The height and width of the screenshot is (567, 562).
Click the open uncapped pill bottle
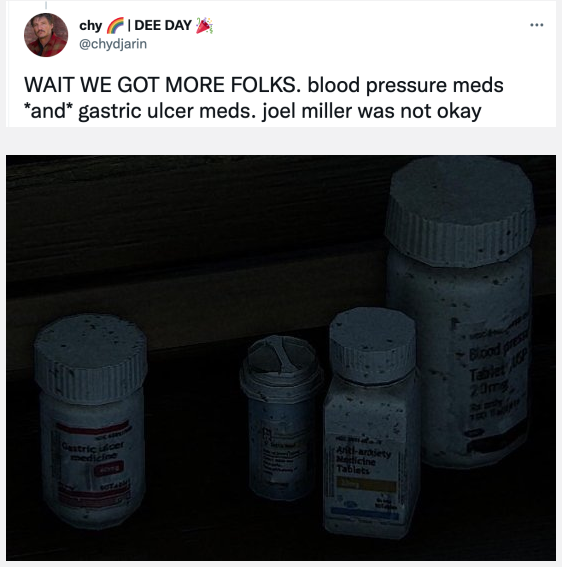281,418
